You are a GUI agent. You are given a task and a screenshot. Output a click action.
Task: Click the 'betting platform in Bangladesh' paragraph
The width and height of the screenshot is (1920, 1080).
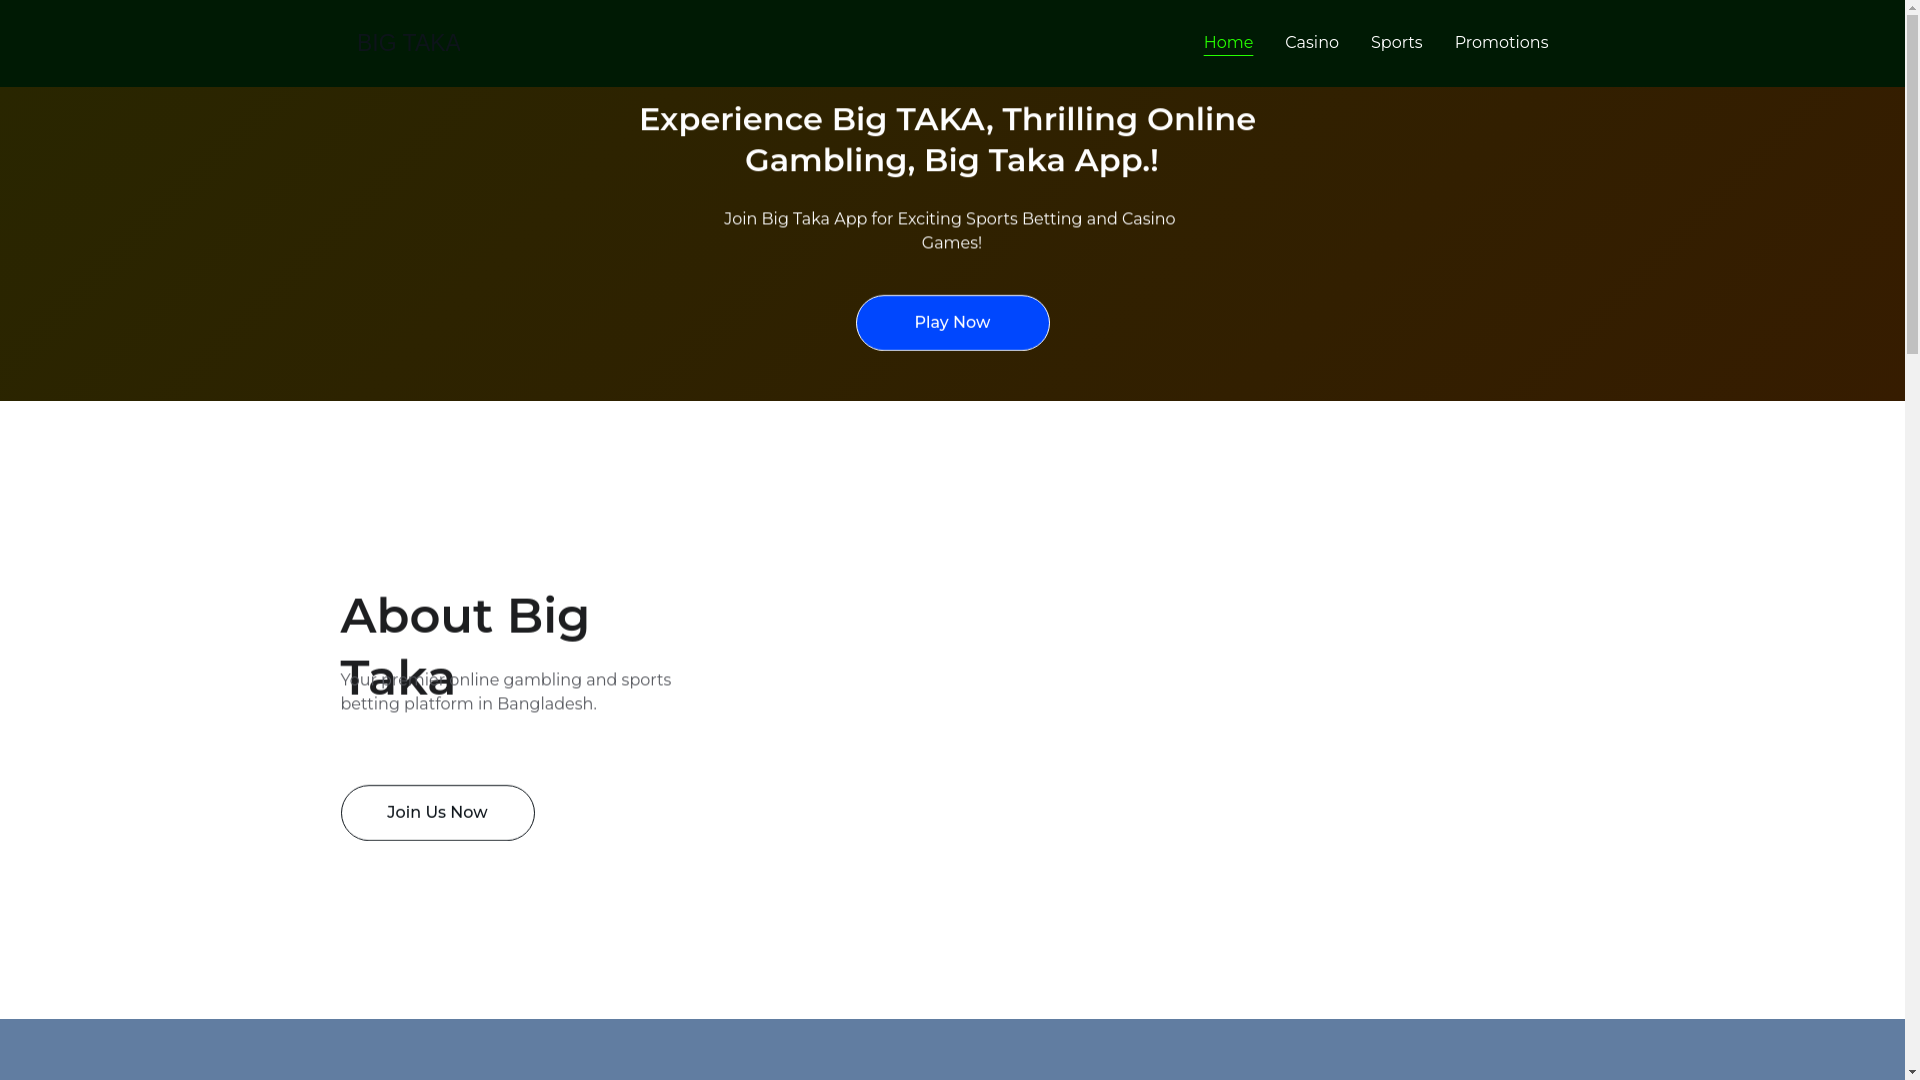coord(506,692)
